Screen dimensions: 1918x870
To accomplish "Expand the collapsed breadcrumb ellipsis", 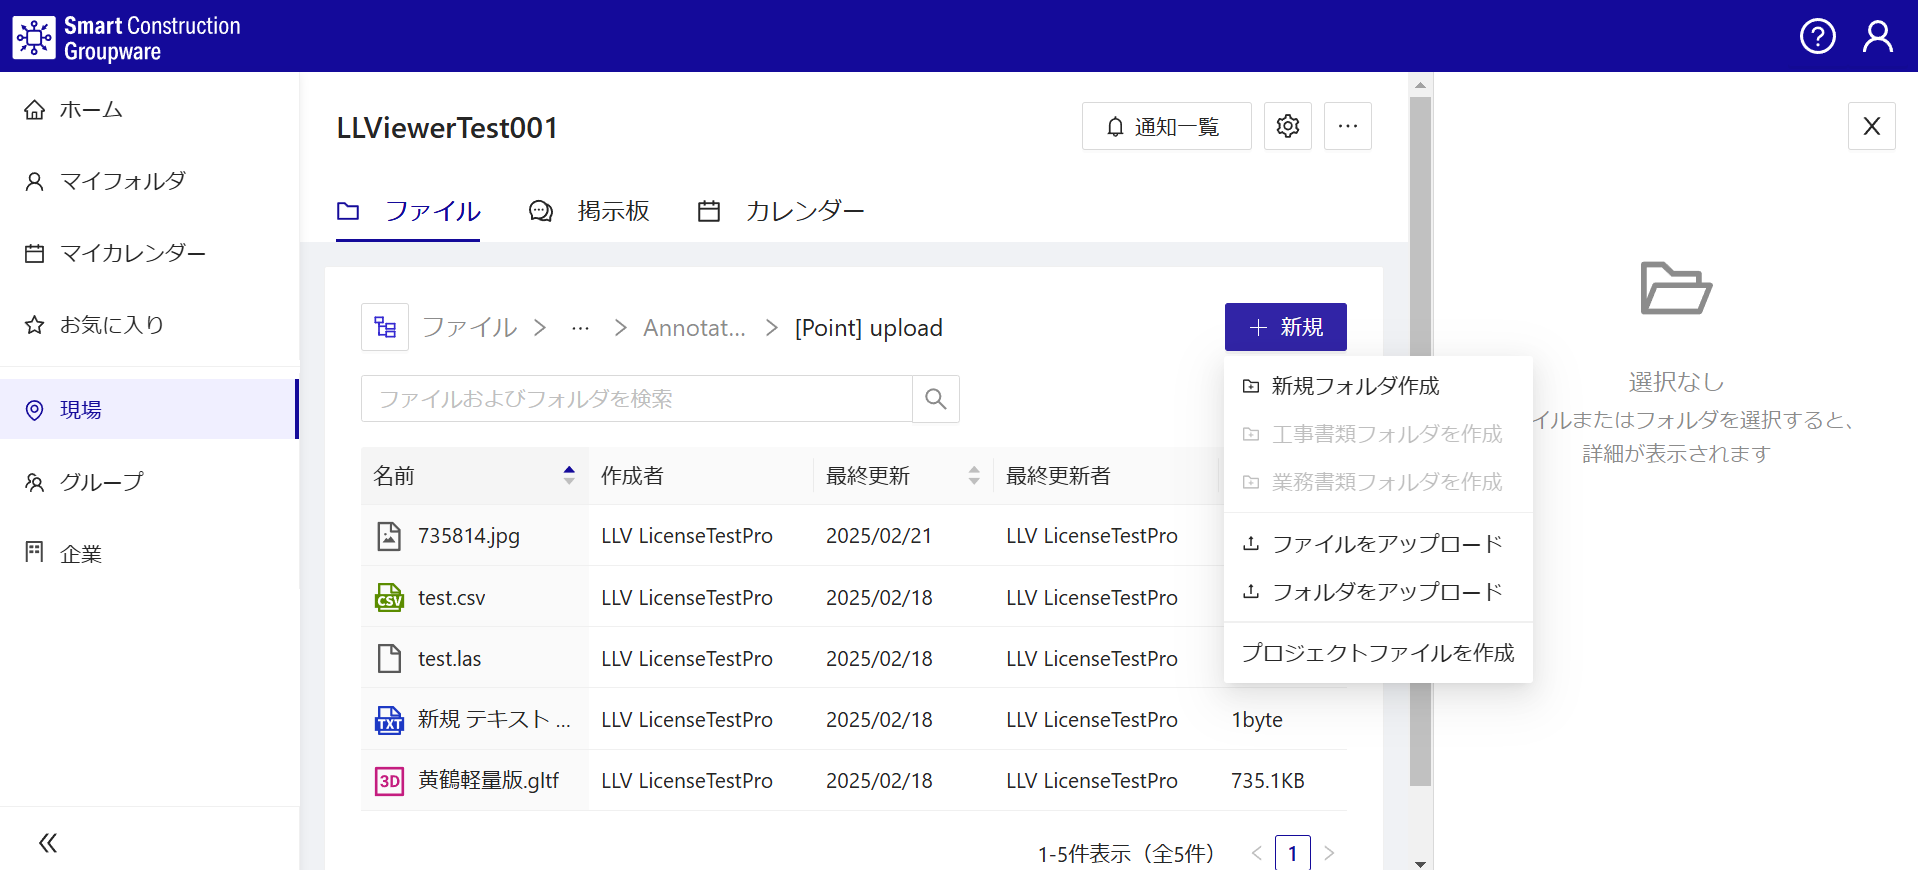I will pos(580,328).
